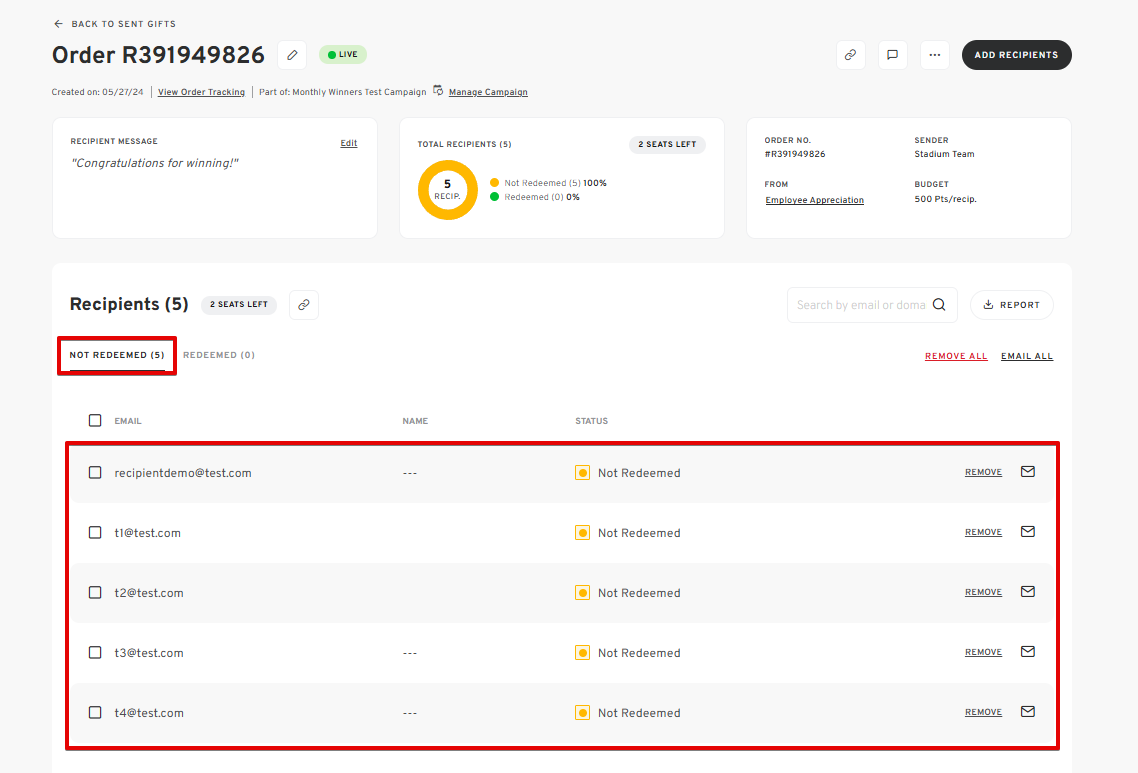Click the Order R391949826 title

(158, 55)
